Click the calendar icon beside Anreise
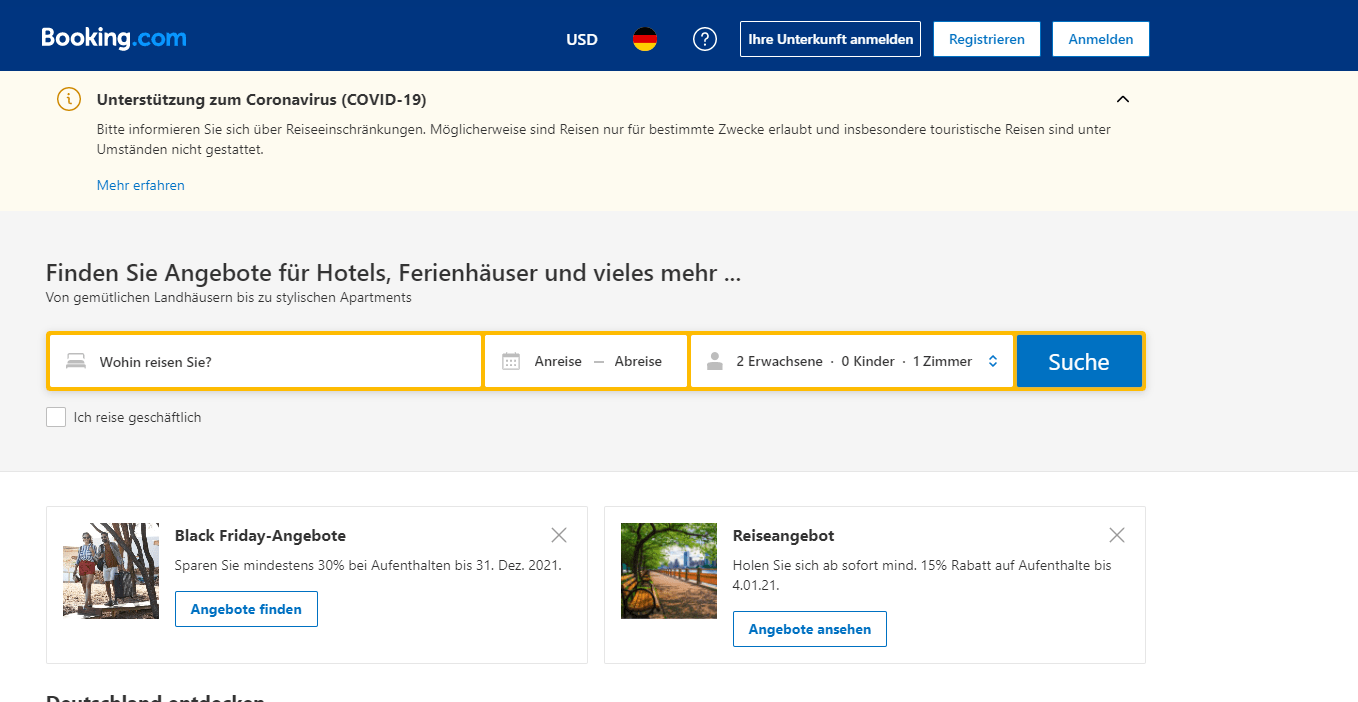Image resolution: width=1358 pixels, height=702 pixels. [x=511, y=361]
